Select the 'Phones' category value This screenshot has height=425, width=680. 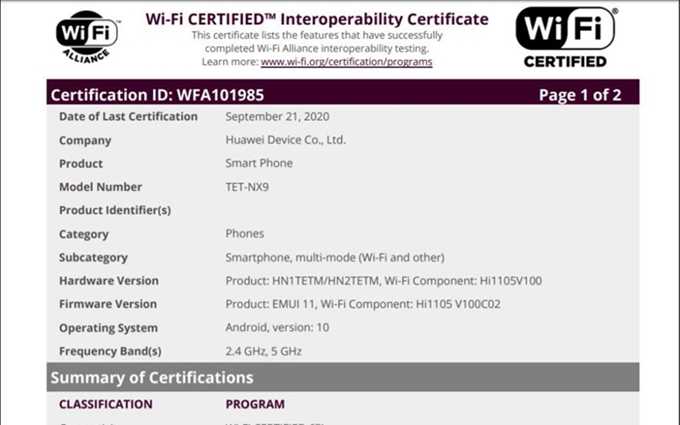245,234
